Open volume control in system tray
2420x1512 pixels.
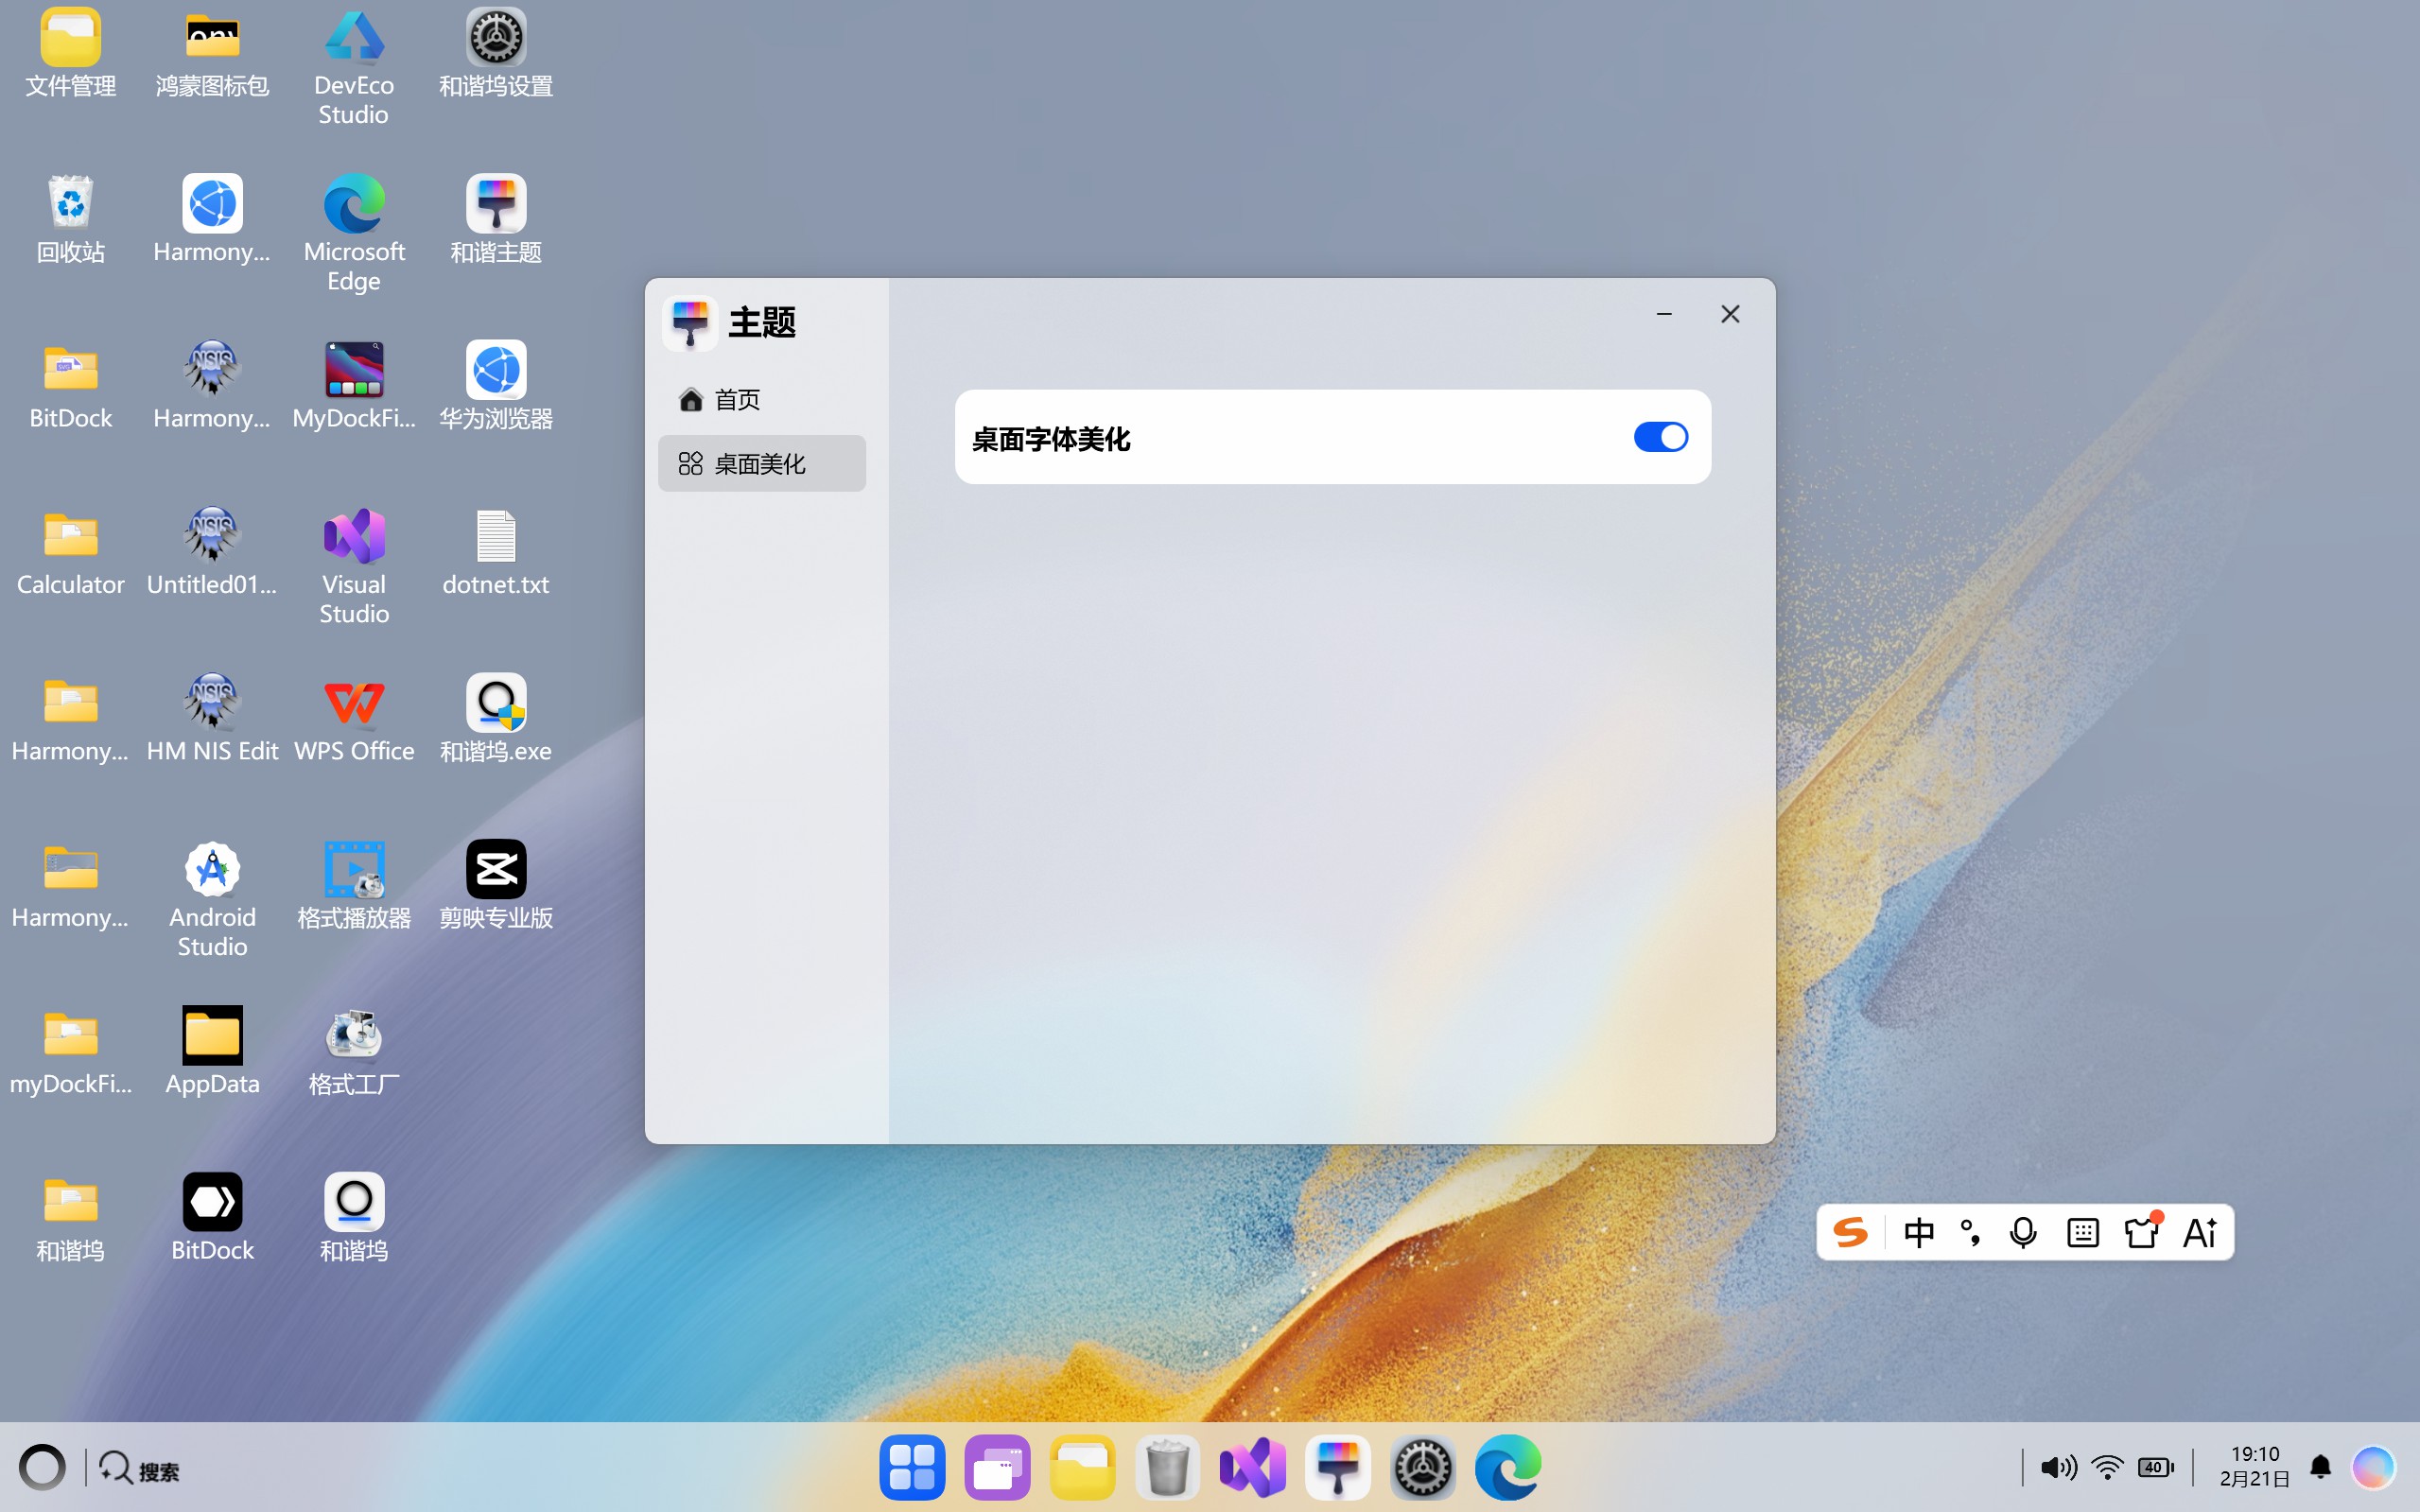2058,1467
